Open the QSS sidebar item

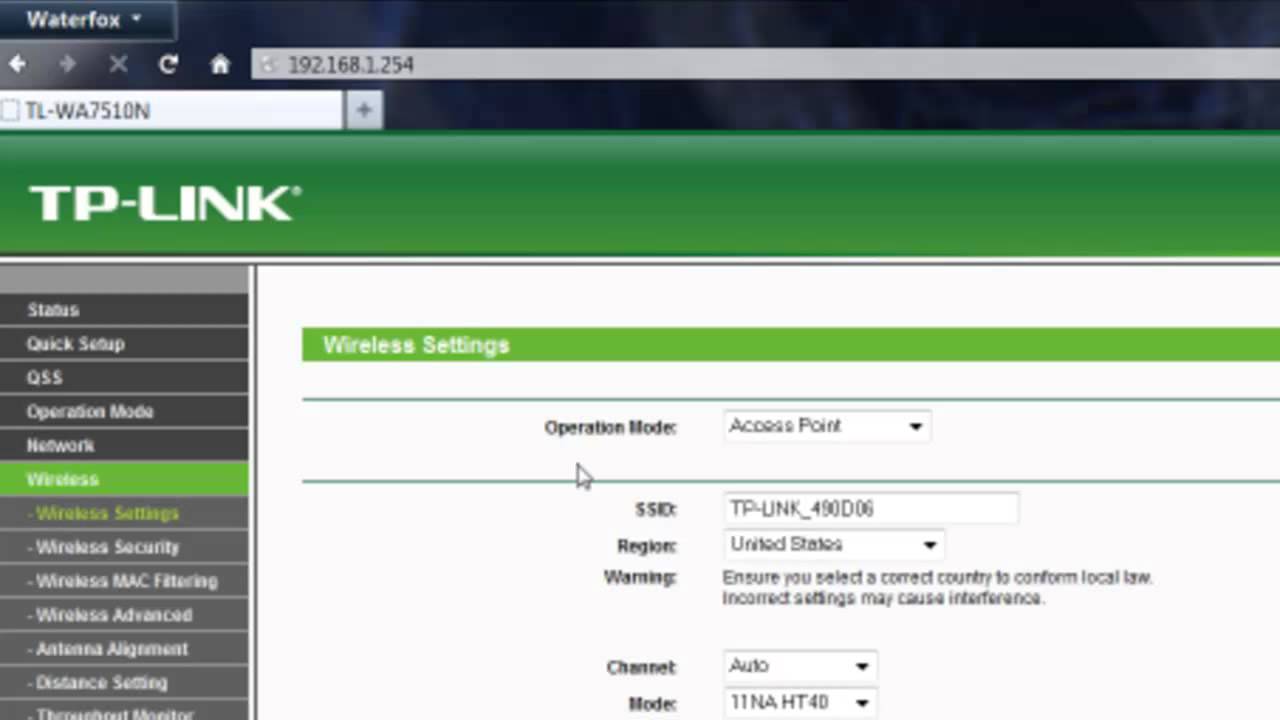click(x=124, y=378)
